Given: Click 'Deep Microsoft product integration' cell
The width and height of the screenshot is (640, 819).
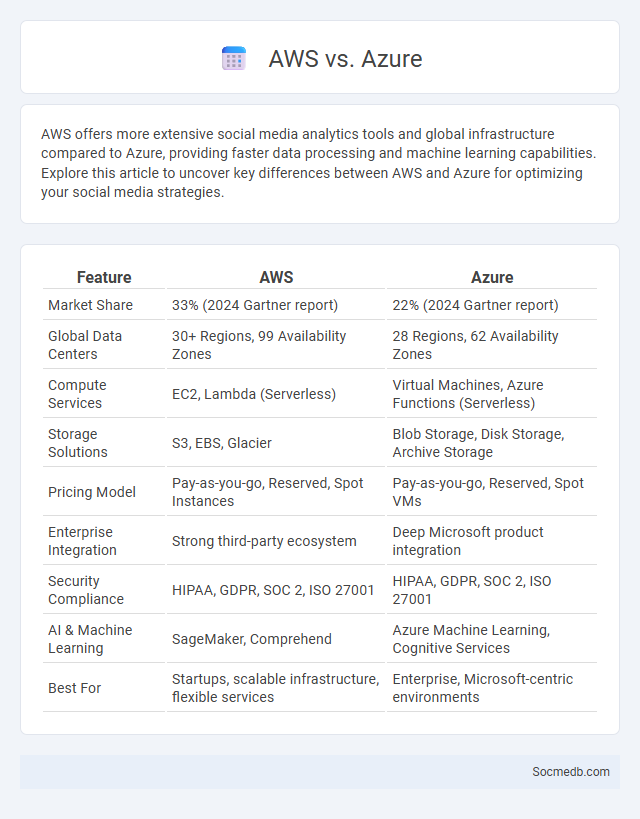Looking at the screenshot, I should click(x=468, y=541).
